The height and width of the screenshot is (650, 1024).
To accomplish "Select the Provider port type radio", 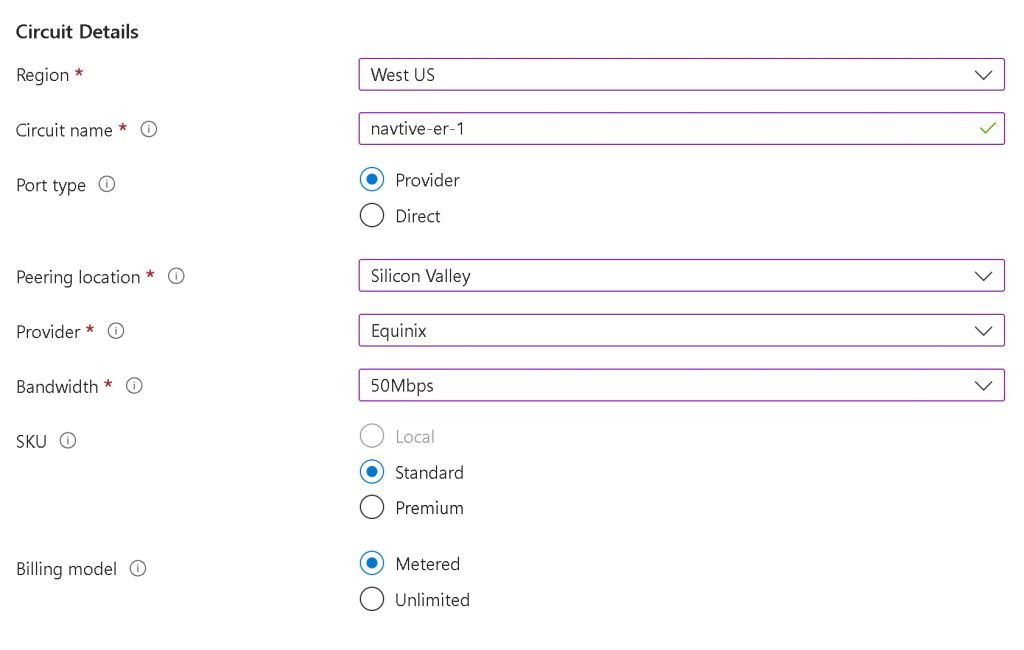I will click(x=372, y=180).
